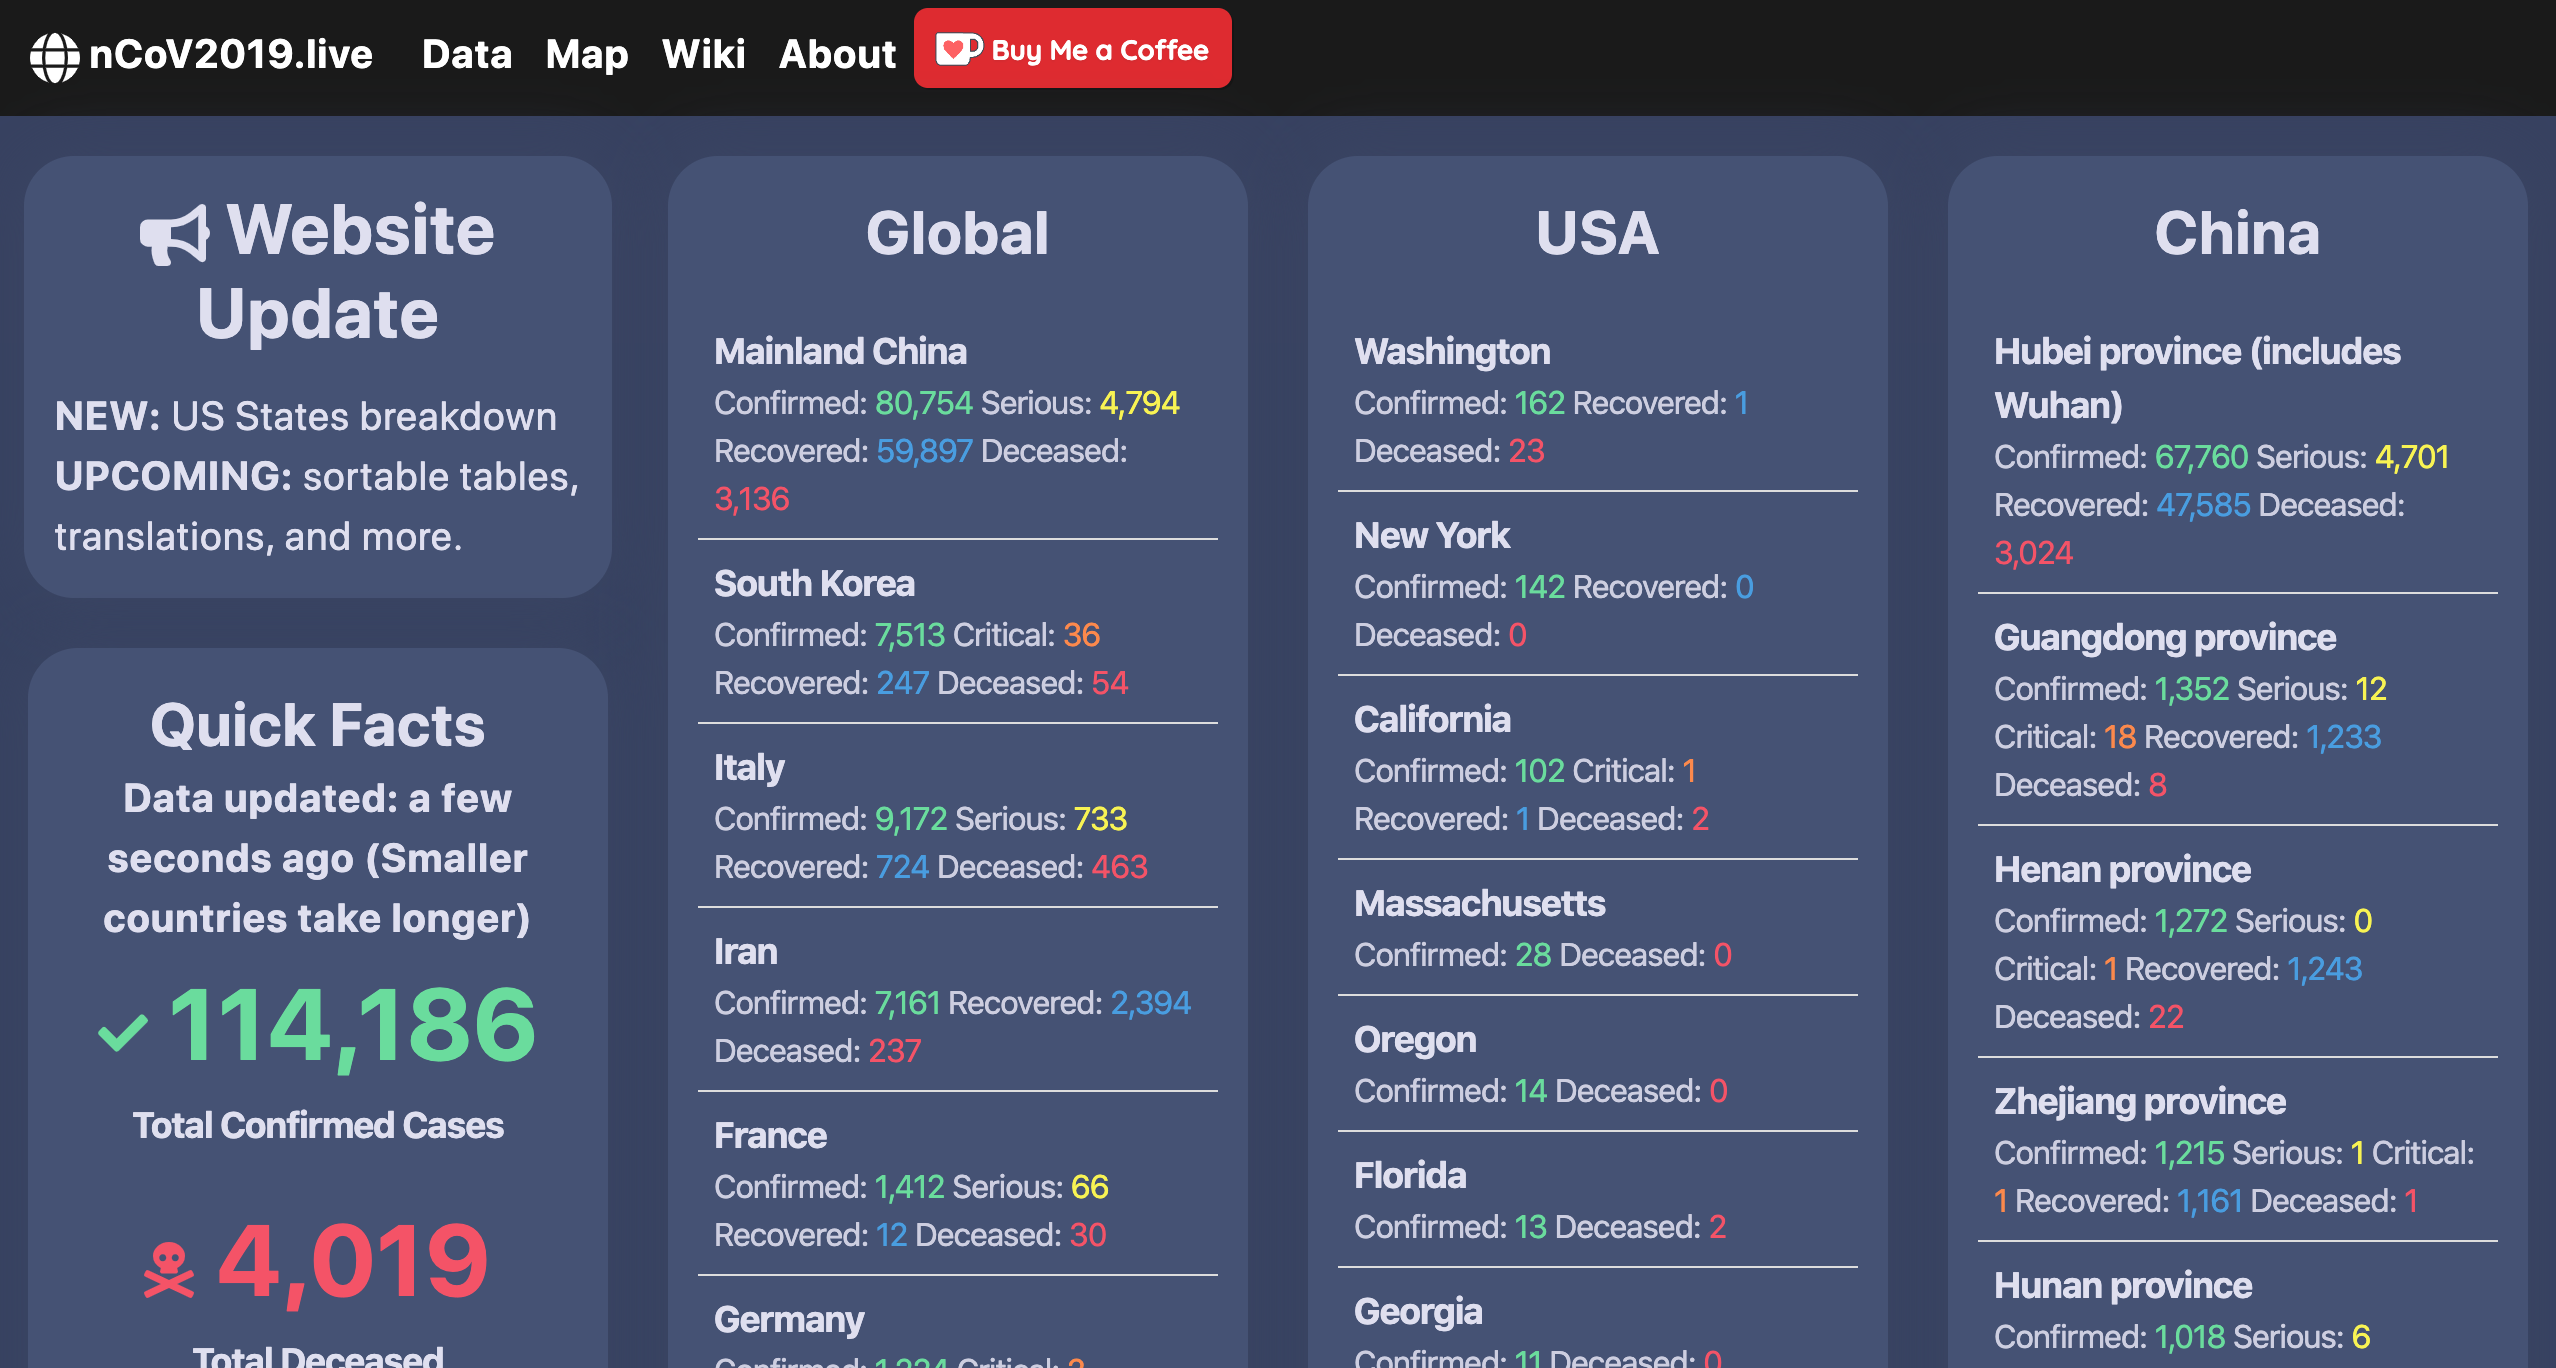The image size is (2556, 1368).
Task: Select the South Korea entry title
Action: (x=814, y=583)
